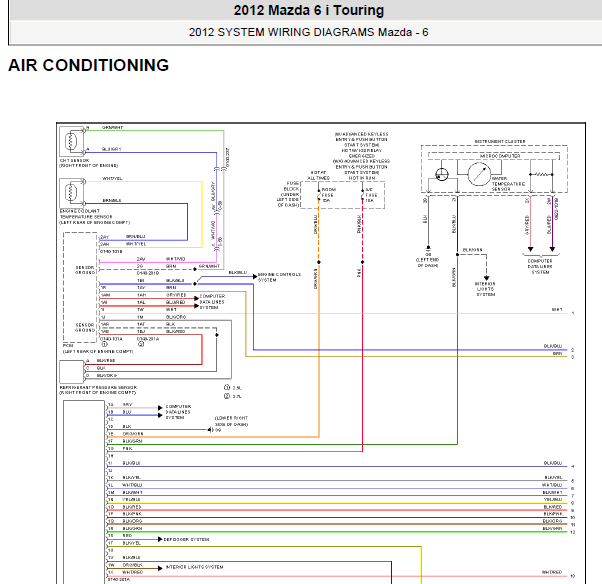Click the pin 1L "WHT/BLU" label

pyautogui.click(x=132, y=485)
